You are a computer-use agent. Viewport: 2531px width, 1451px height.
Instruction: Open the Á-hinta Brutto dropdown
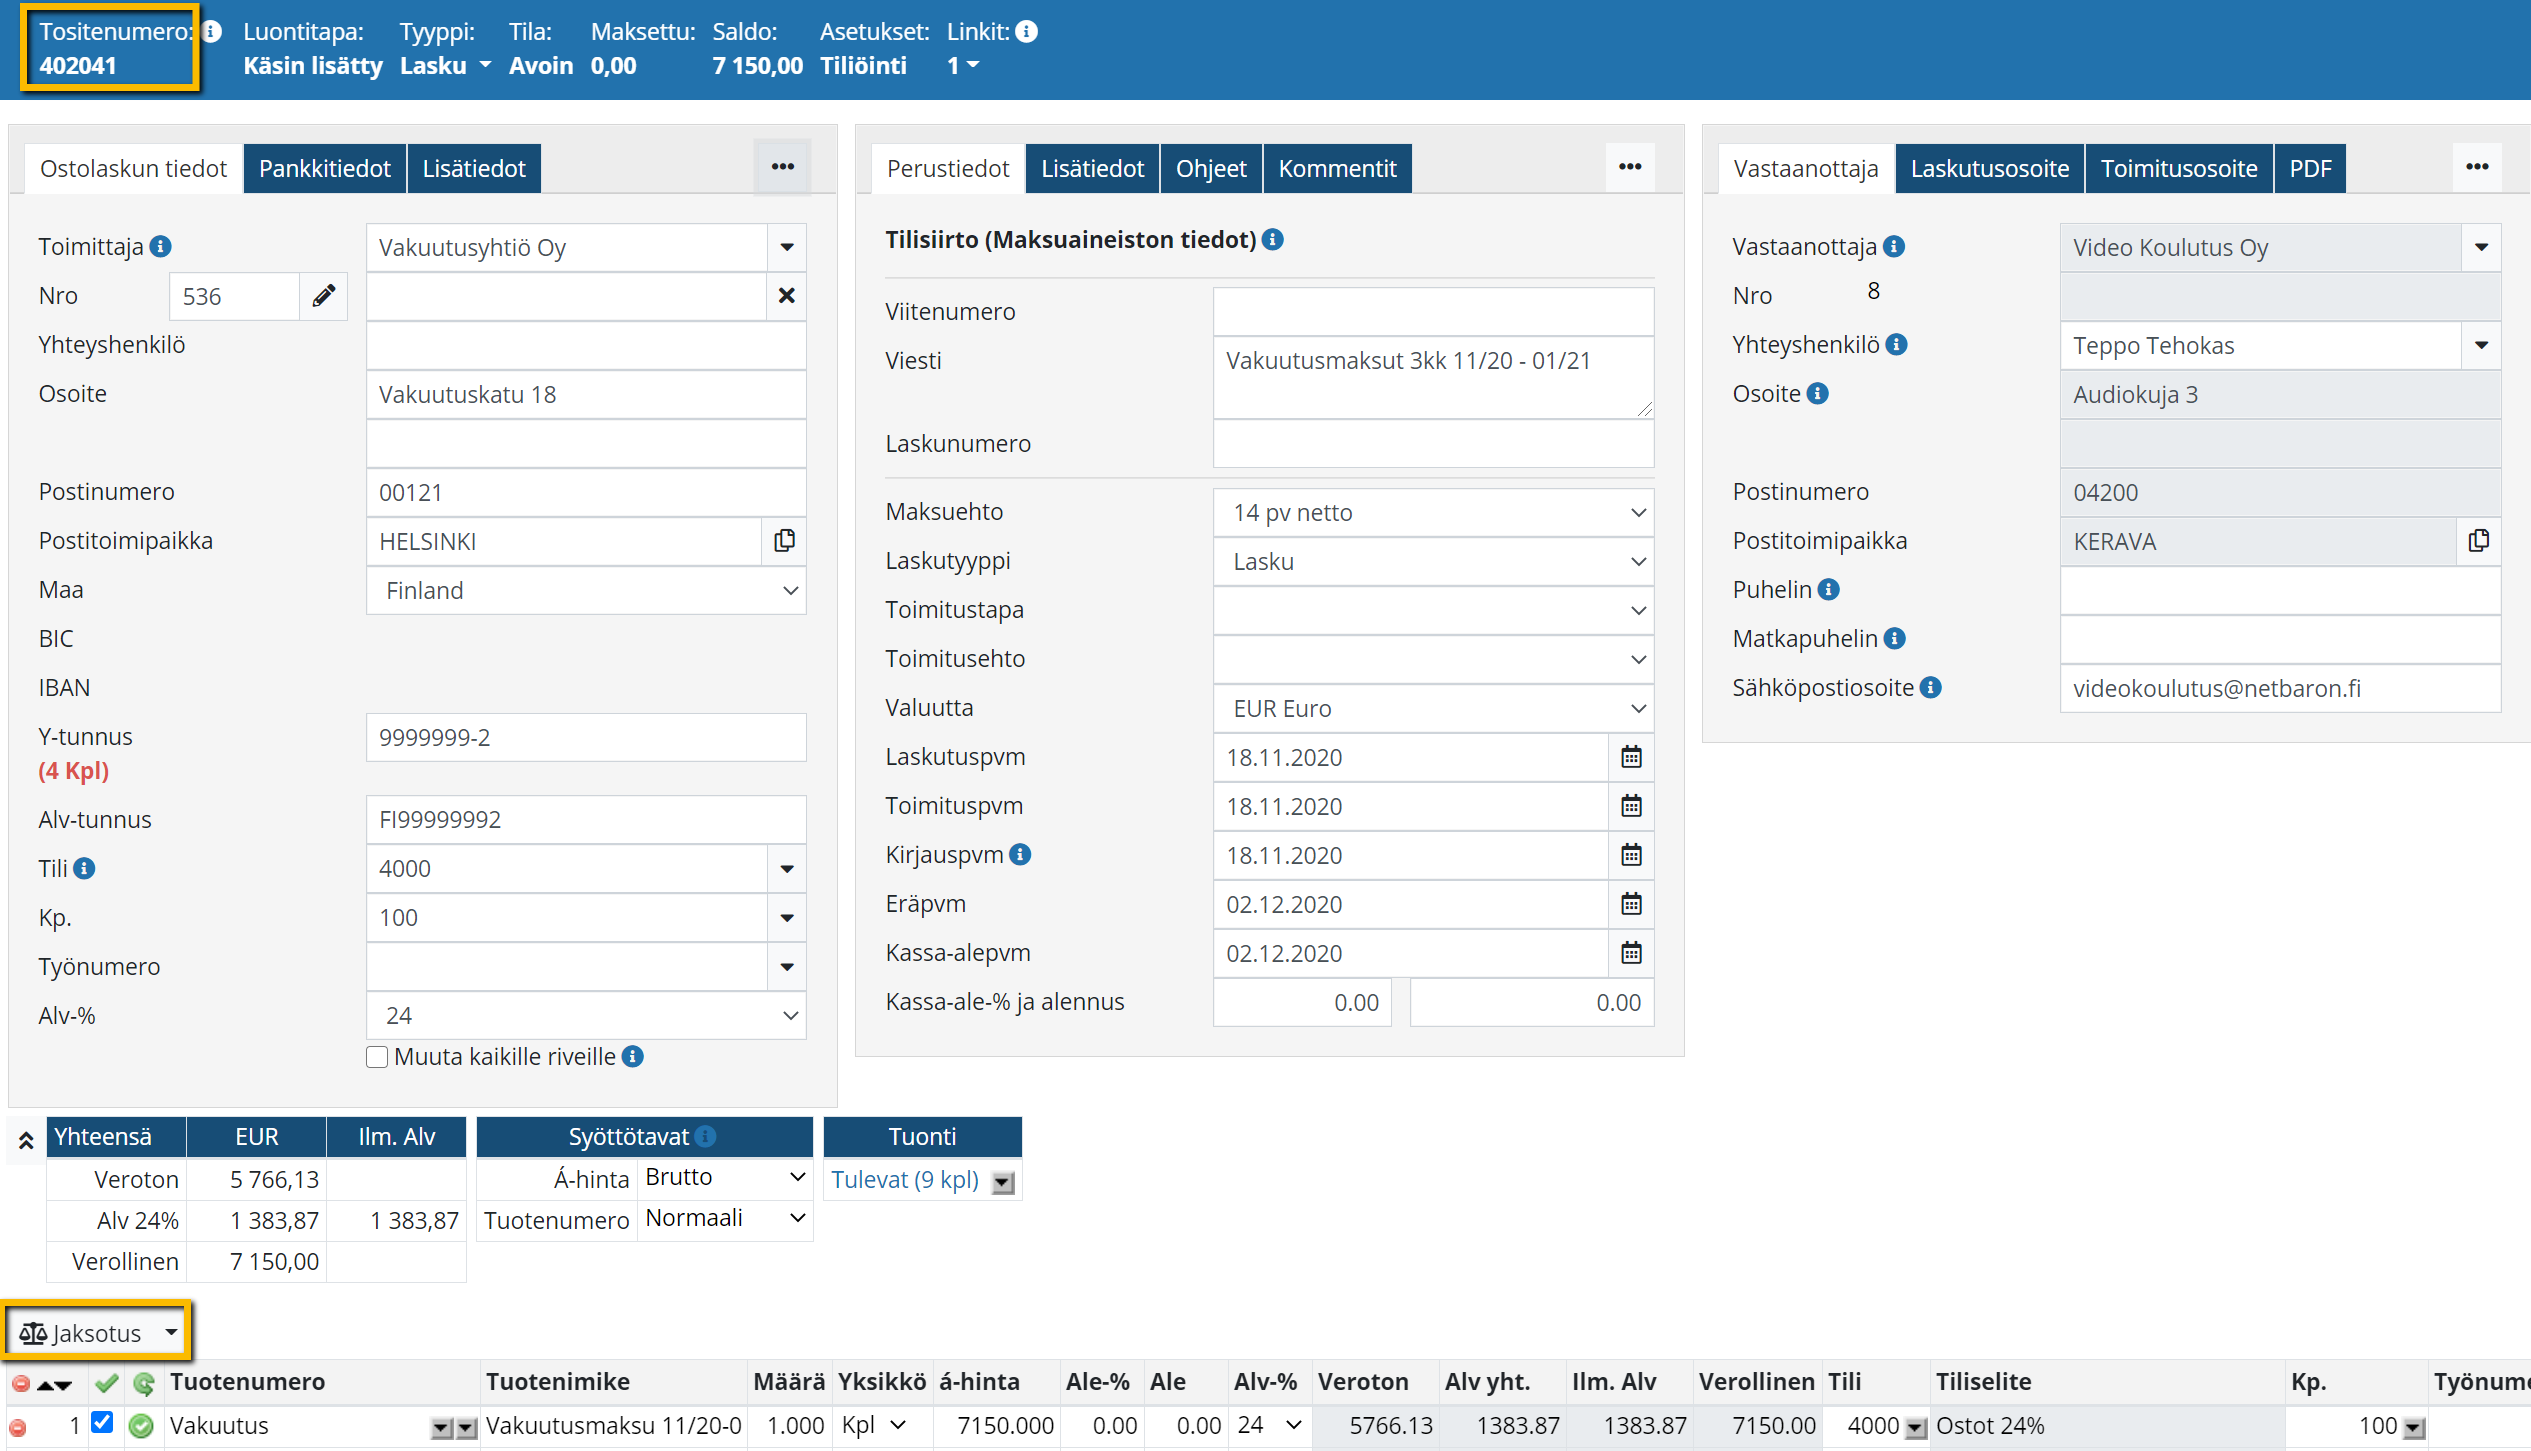(x=724, y=1177)
